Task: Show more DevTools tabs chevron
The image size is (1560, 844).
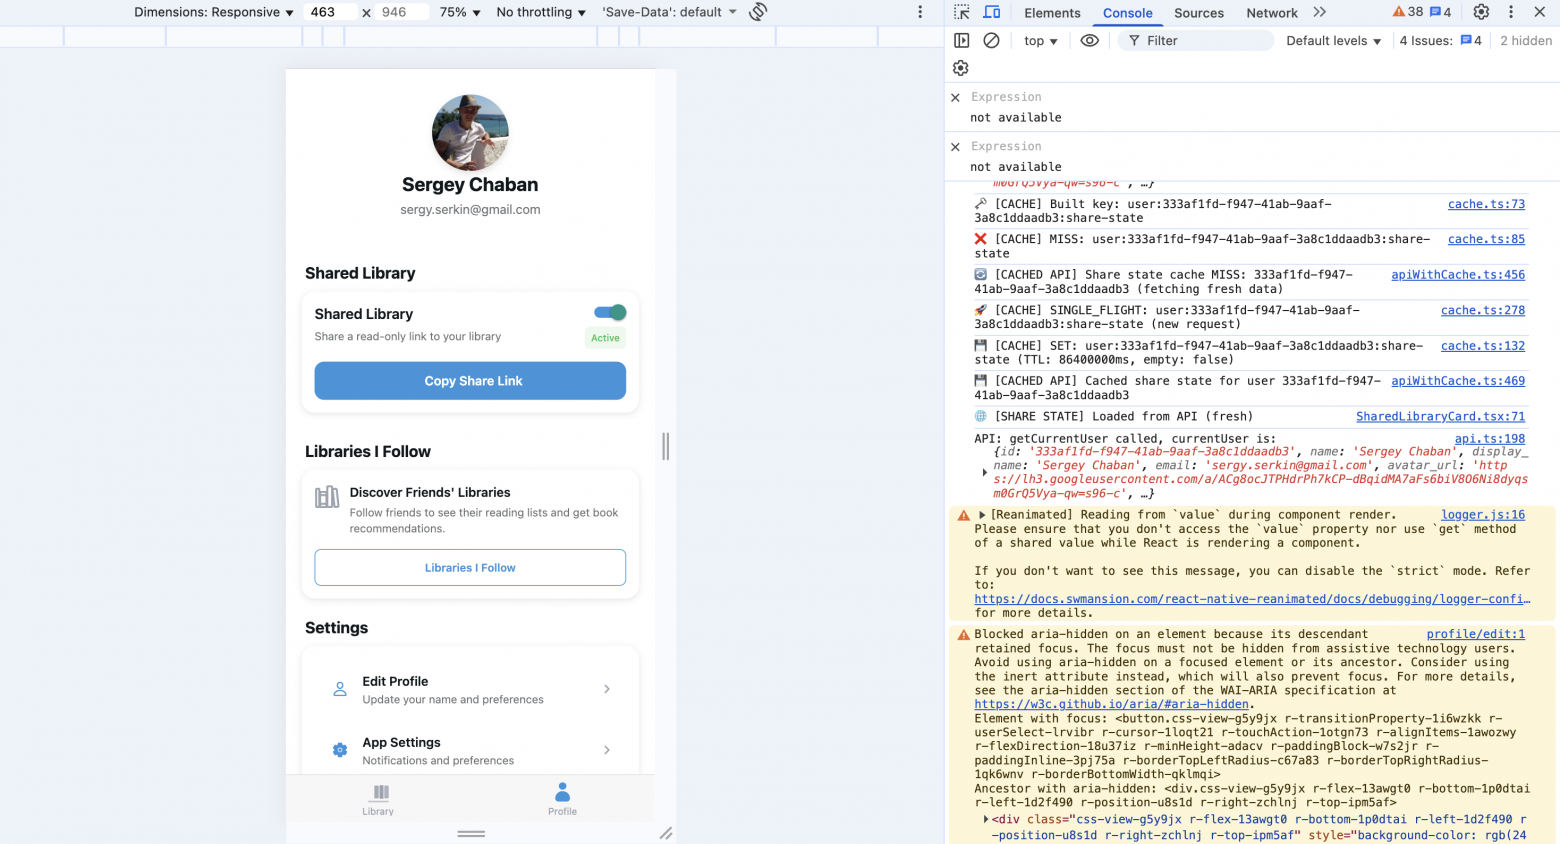Action: (1320, 12)
